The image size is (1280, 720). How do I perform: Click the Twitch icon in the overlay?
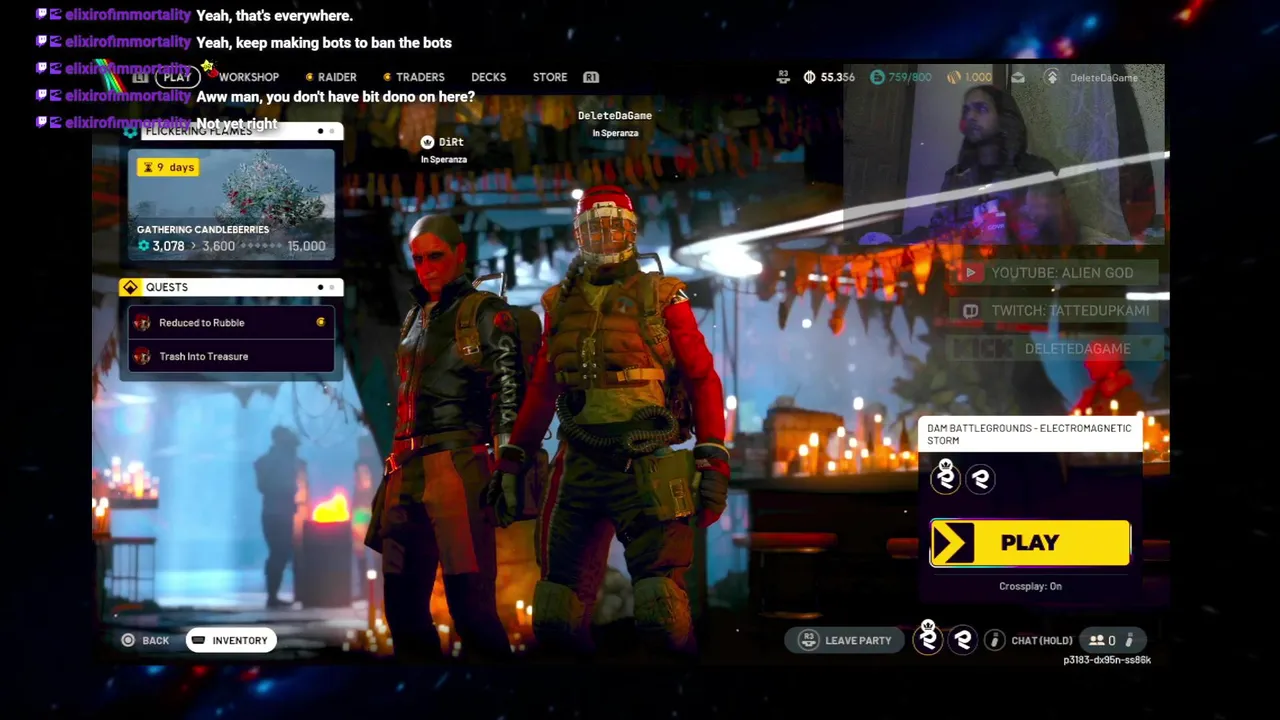point(970,311)
